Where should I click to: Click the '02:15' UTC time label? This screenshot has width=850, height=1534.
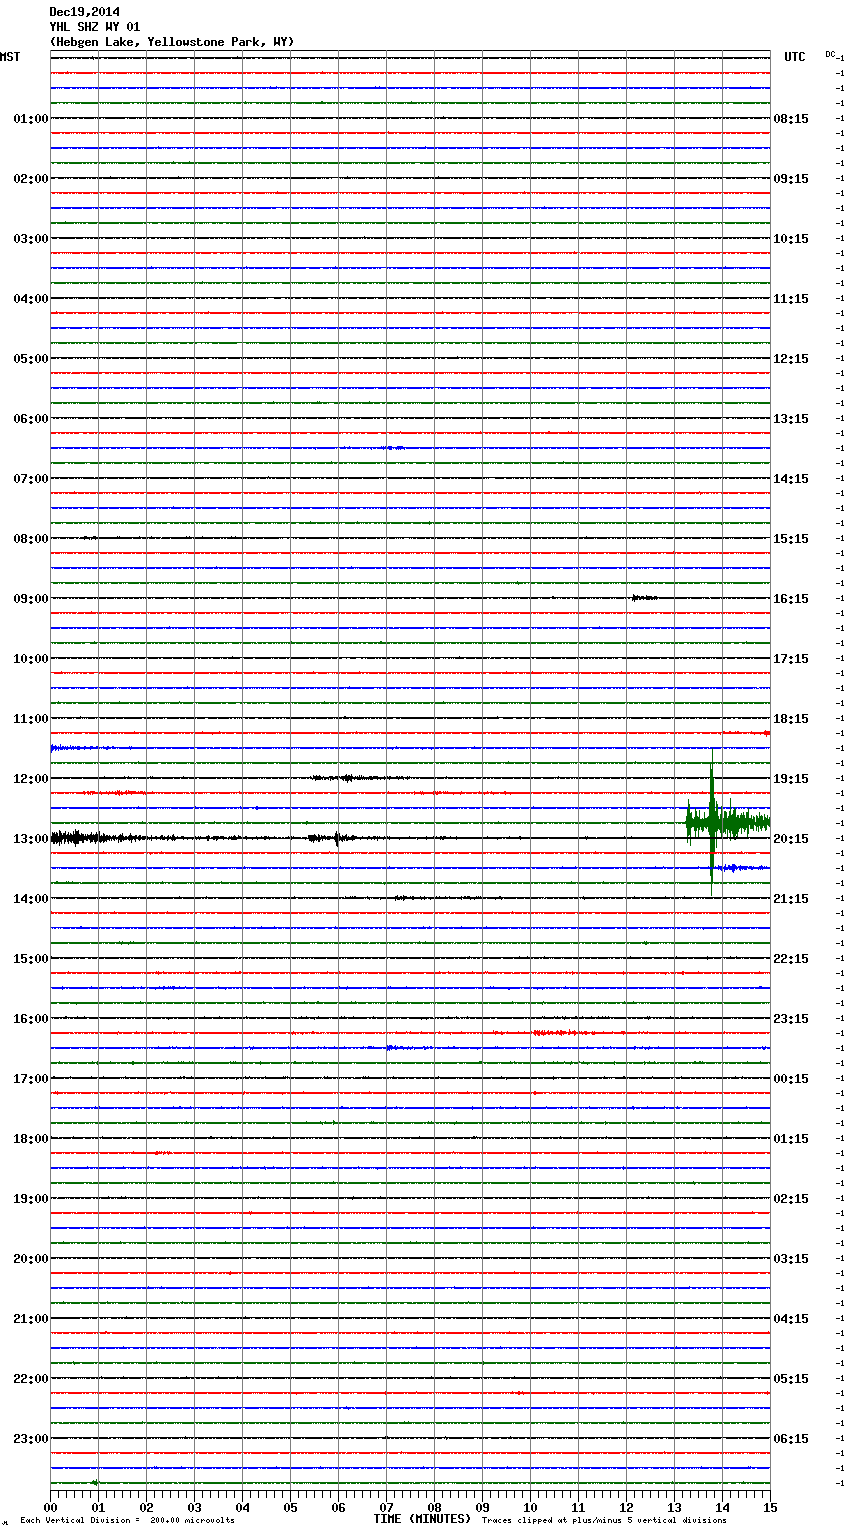coord(791,1199)
